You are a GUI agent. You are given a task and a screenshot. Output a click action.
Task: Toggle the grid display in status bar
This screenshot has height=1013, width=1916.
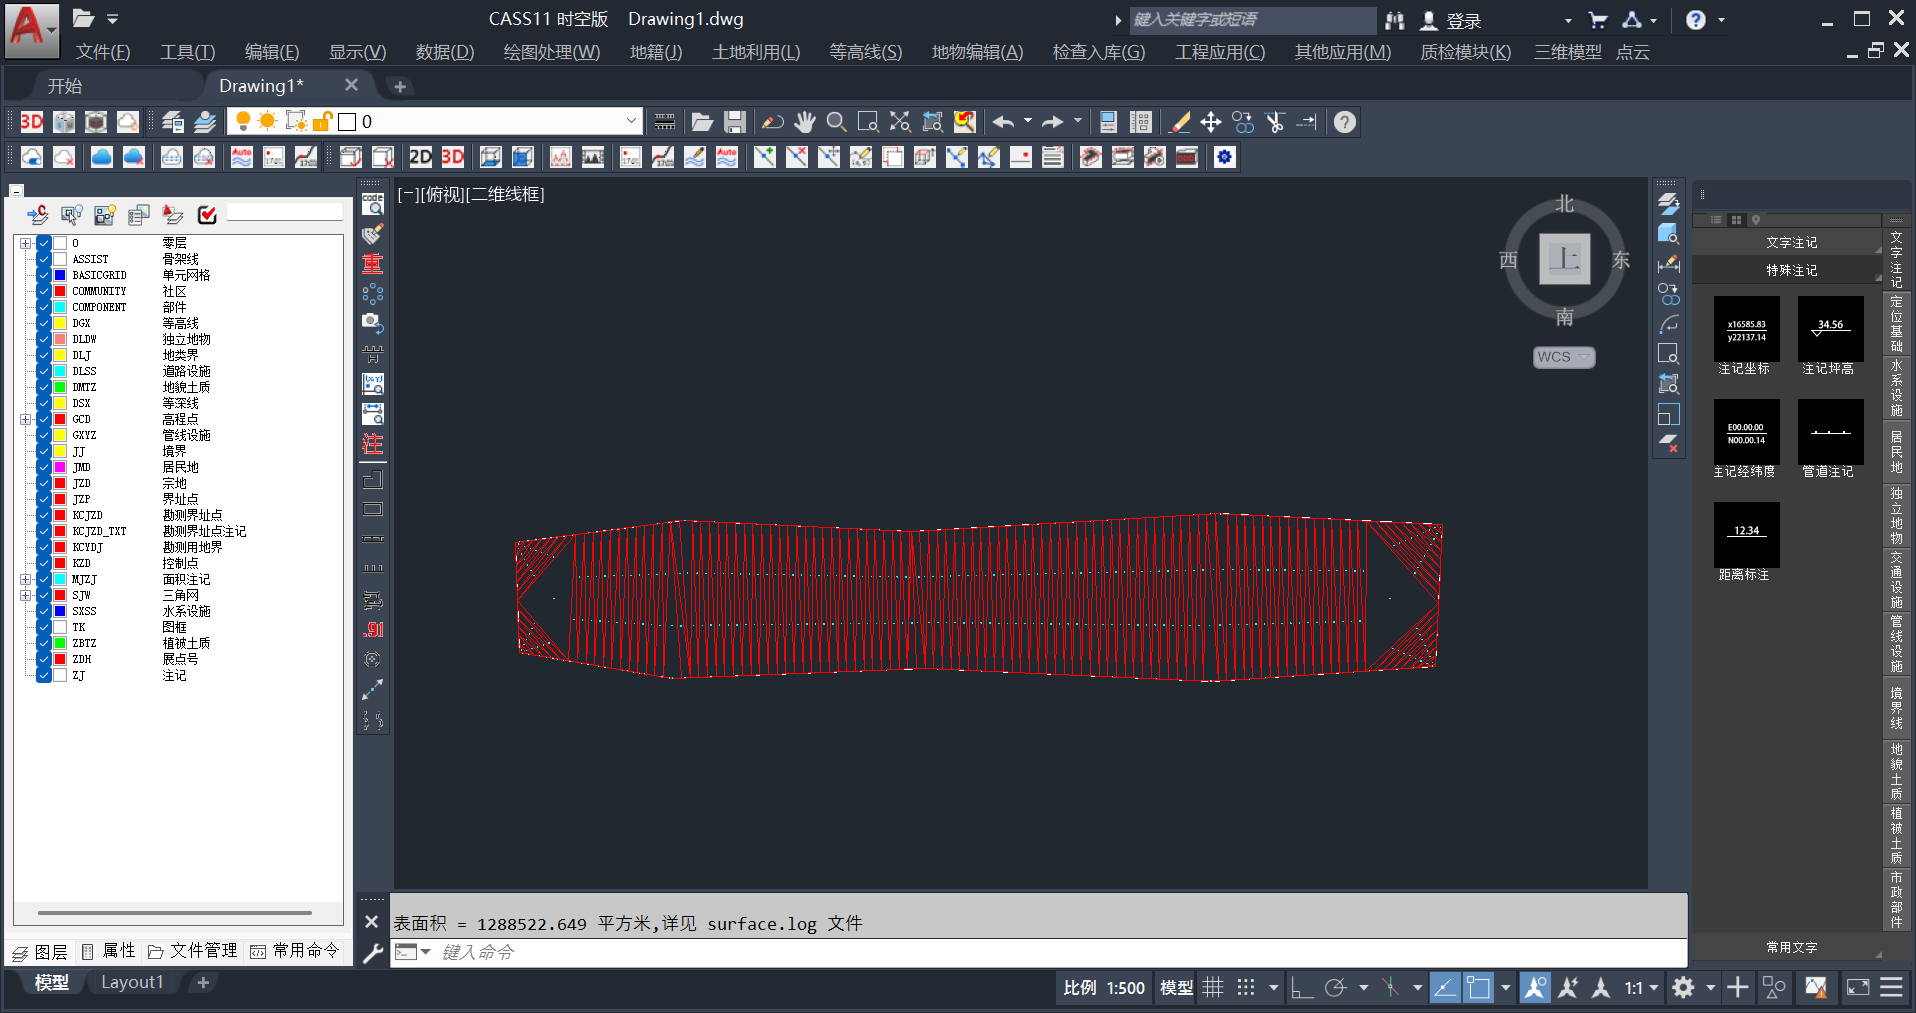(1213, 988)
